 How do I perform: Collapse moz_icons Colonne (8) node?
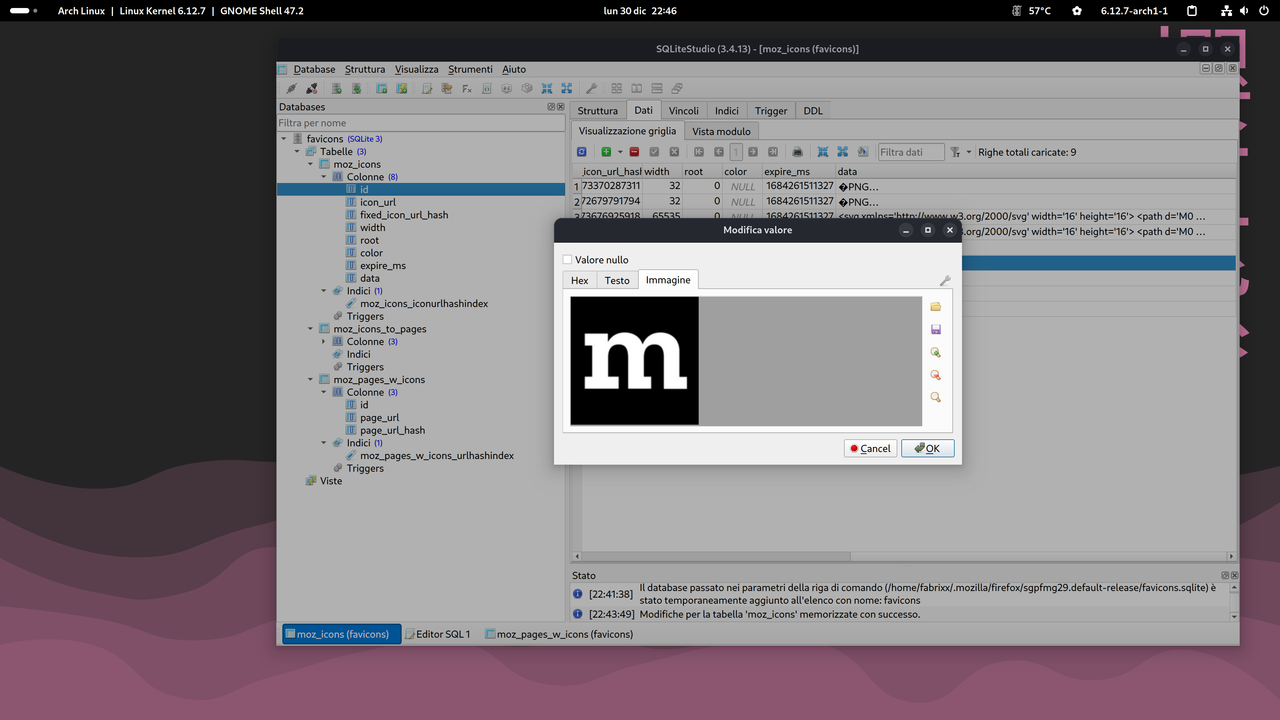pyautogui.click(x=324, y=177)
